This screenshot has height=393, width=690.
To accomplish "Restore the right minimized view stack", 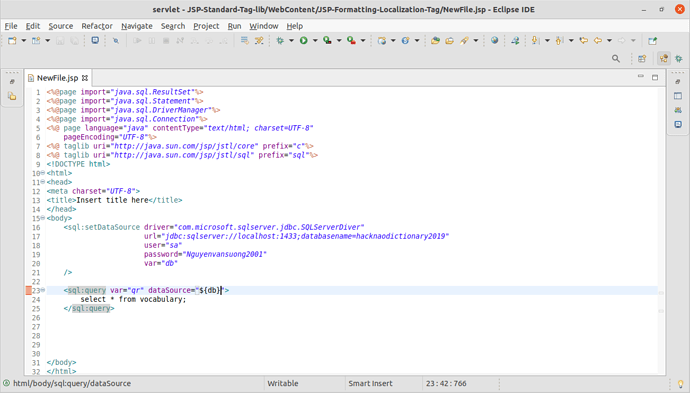I will click(678, 82).
